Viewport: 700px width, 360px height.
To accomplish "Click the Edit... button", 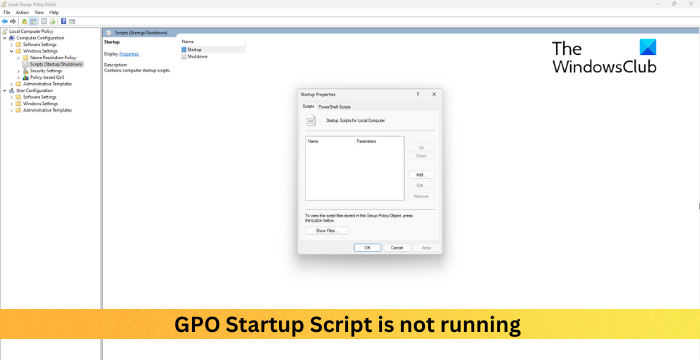I will (x=421, y=185).
